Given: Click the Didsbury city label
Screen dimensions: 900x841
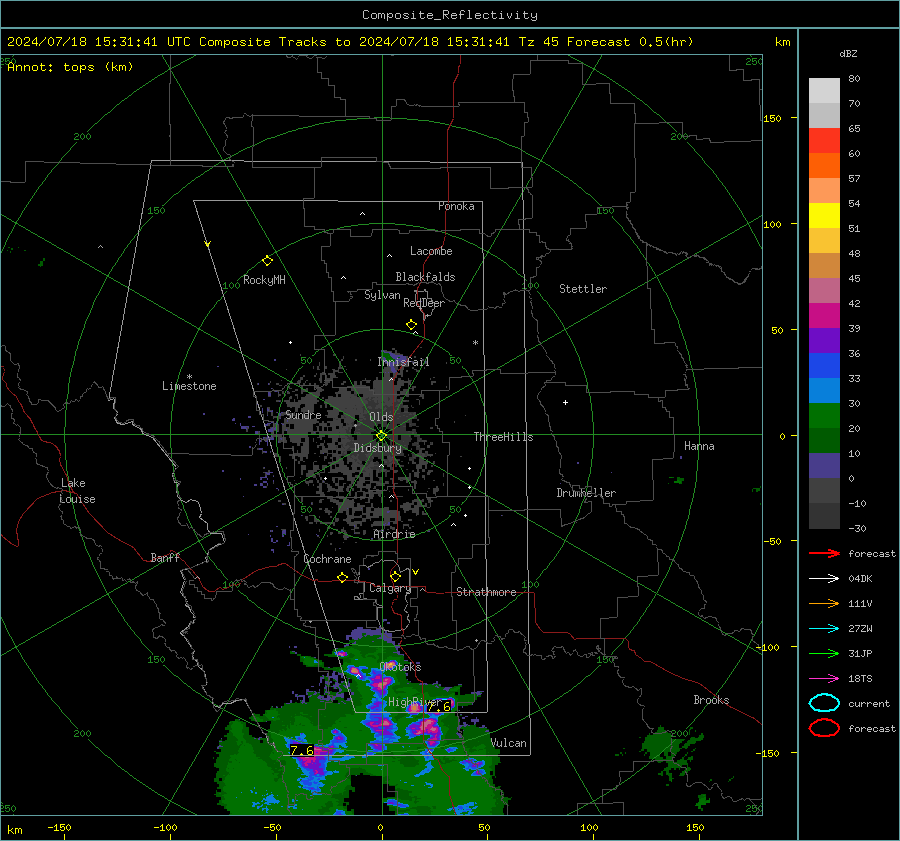Looking at the screenshot, I should pyautogui.click(x=377, y=448).
